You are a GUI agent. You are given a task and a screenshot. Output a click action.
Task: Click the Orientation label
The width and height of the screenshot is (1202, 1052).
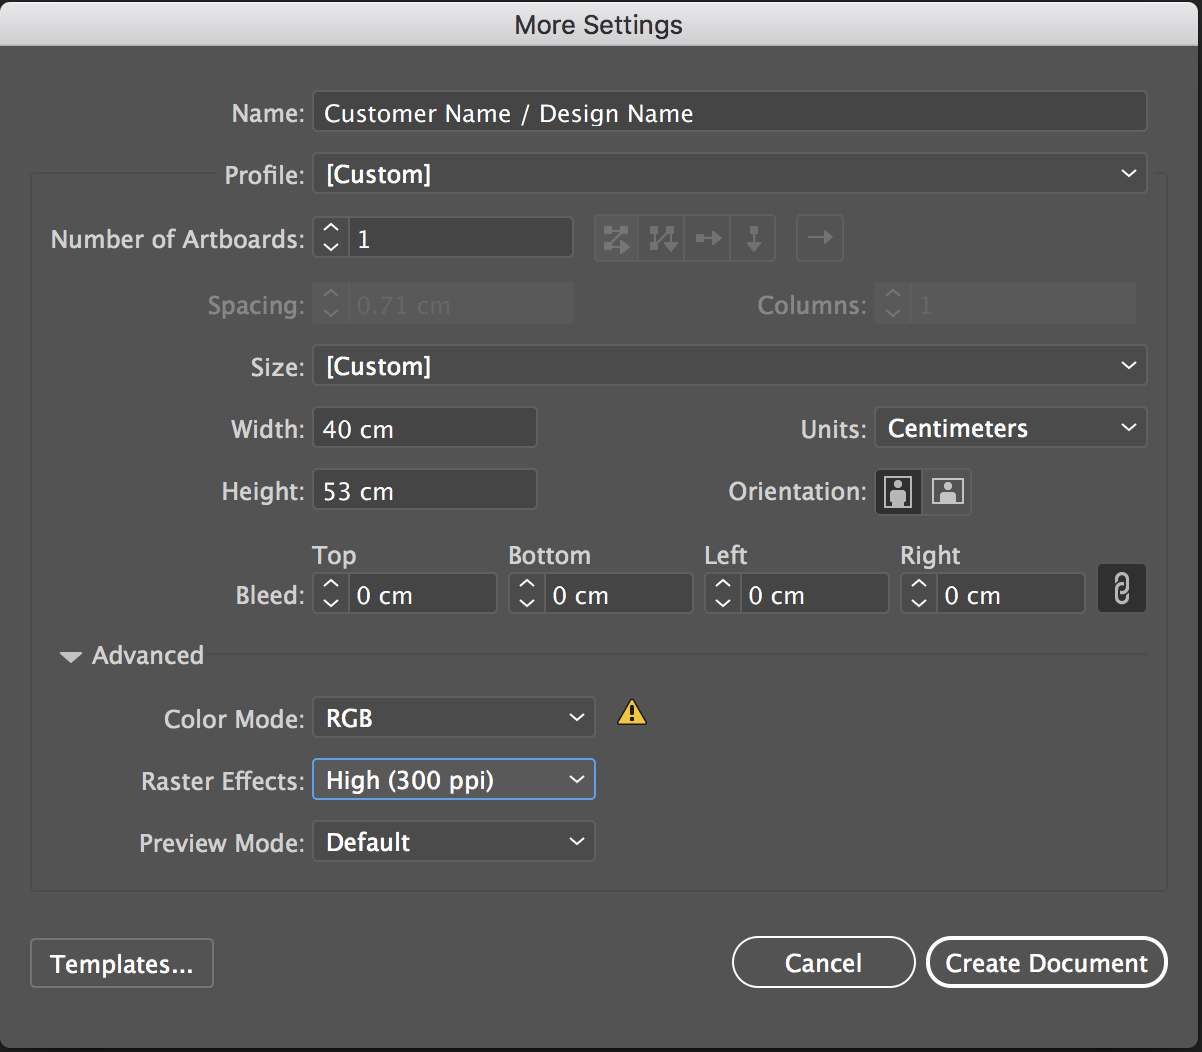[x=797, y=491]
